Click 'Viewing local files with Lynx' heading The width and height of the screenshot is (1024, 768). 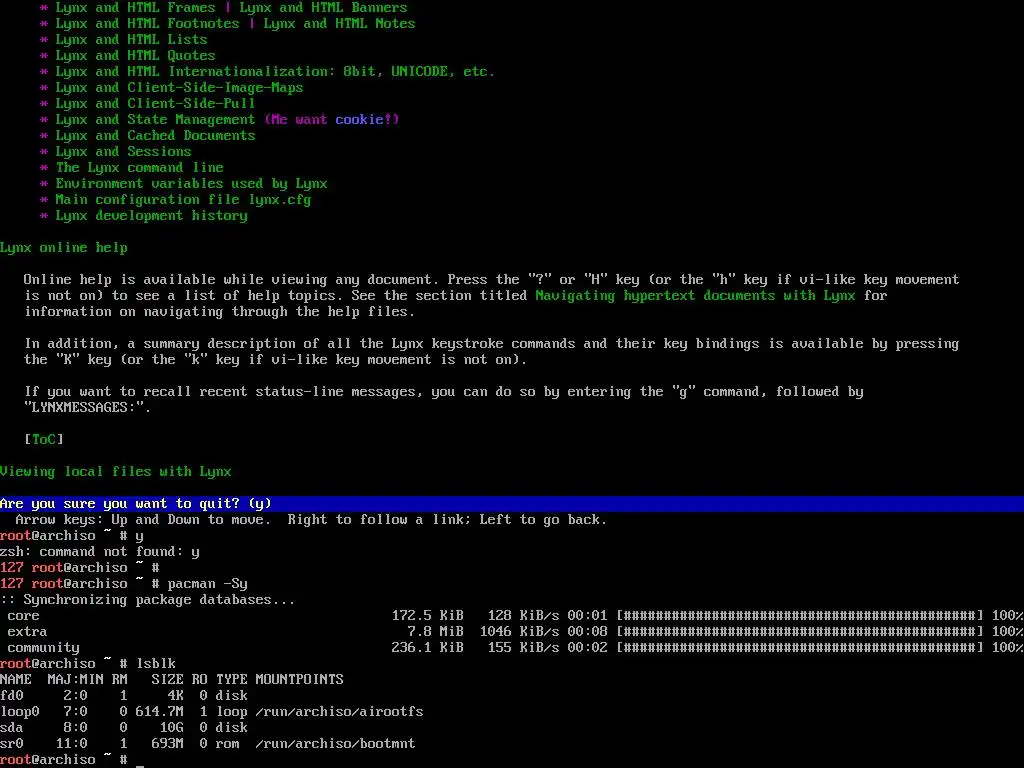[116, 472]
